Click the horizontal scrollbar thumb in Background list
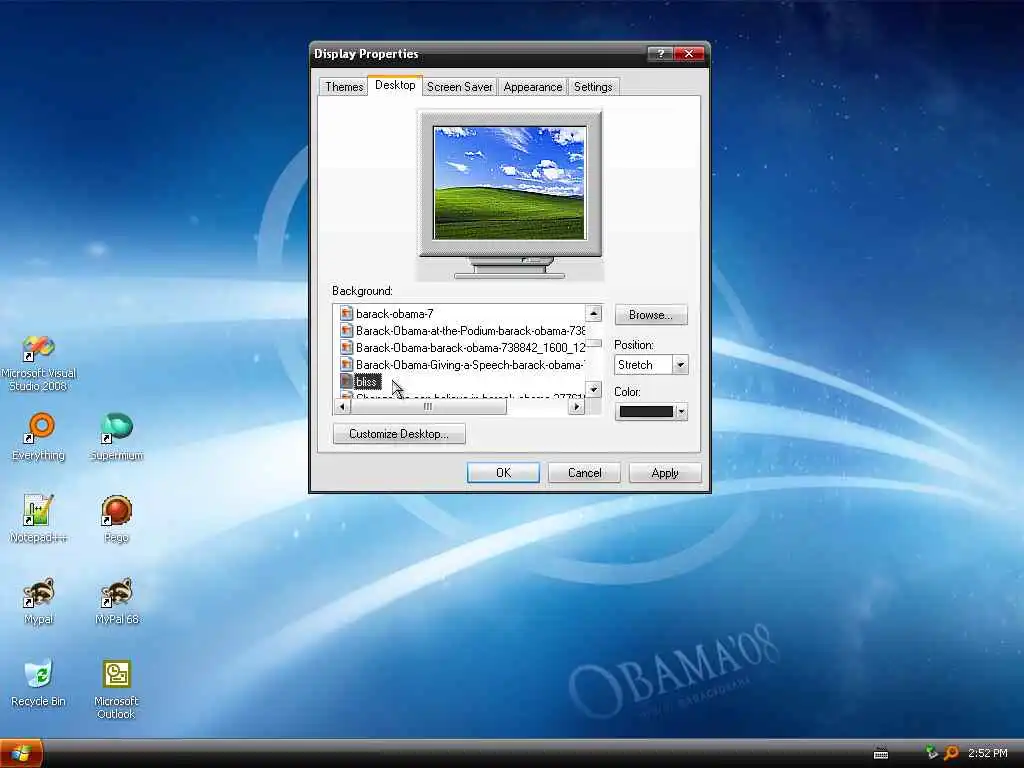This screenshot has height=768, width=1024. coord(428,406)
